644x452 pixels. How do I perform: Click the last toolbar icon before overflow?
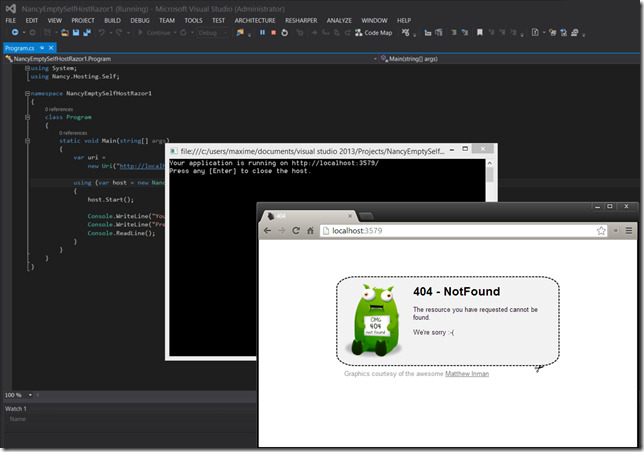tap(574, 32)
